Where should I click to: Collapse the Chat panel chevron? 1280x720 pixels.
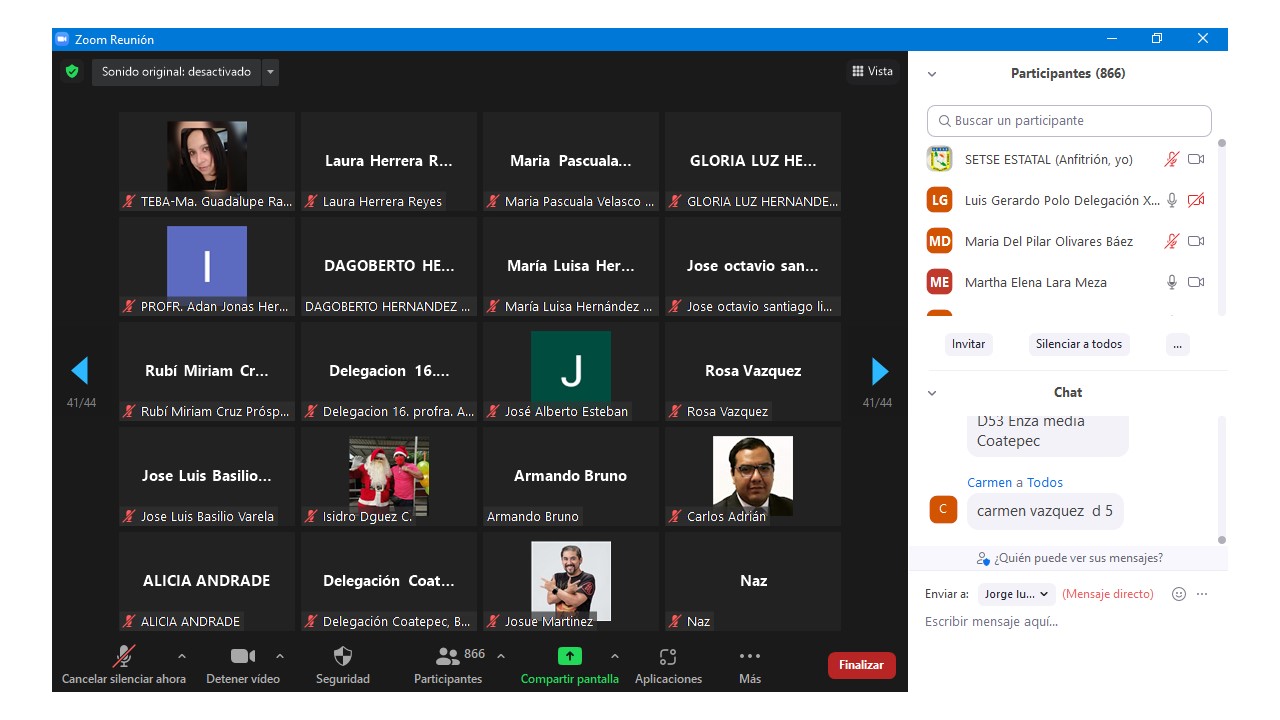(932, 393)
